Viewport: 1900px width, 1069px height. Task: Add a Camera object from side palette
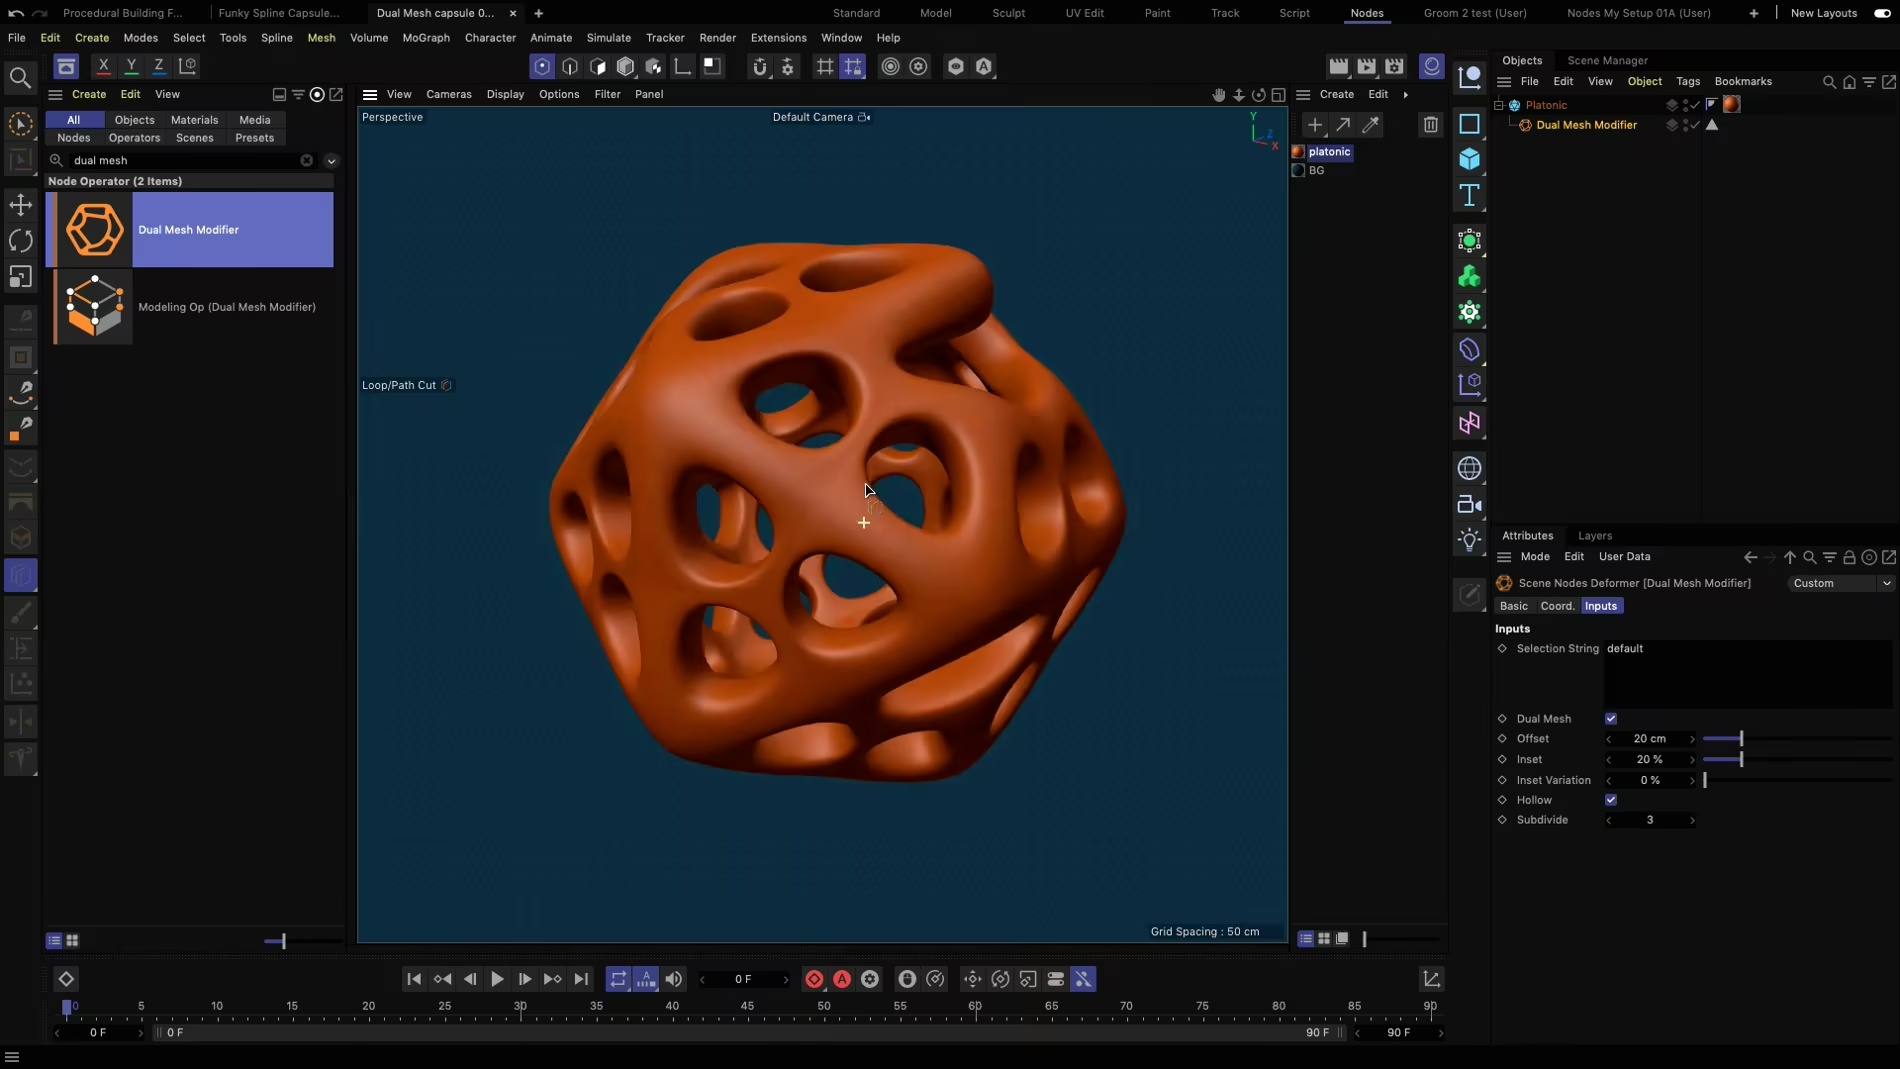click(x=1469, y=504)
